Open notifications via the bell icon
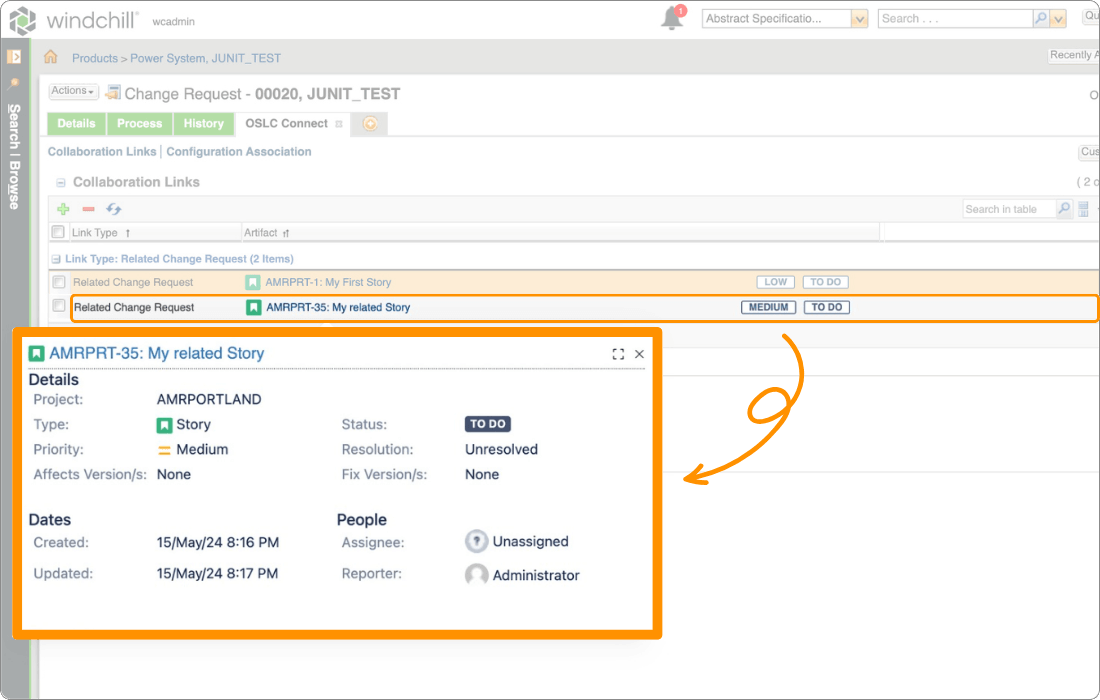1100x700 pixels. point(672,17)
